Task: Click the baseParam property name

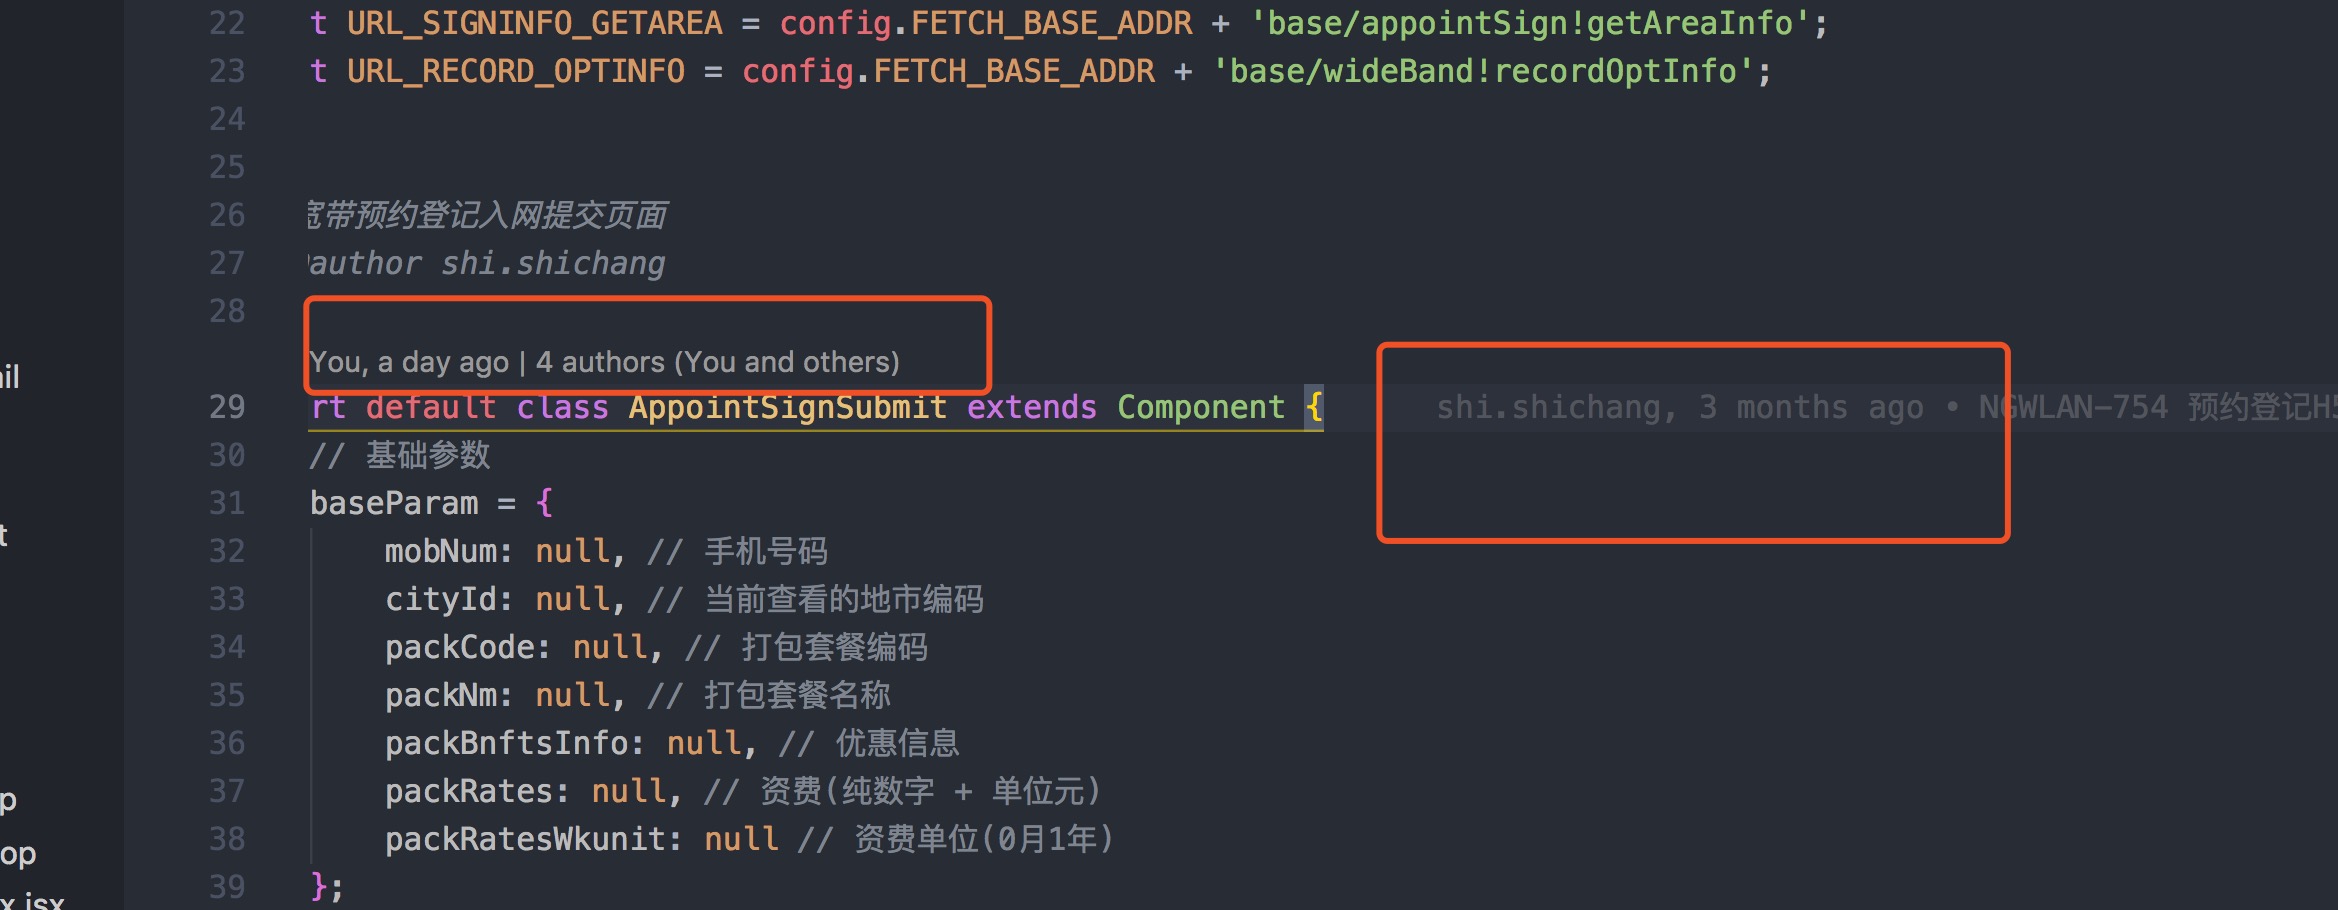Action: 394,503
